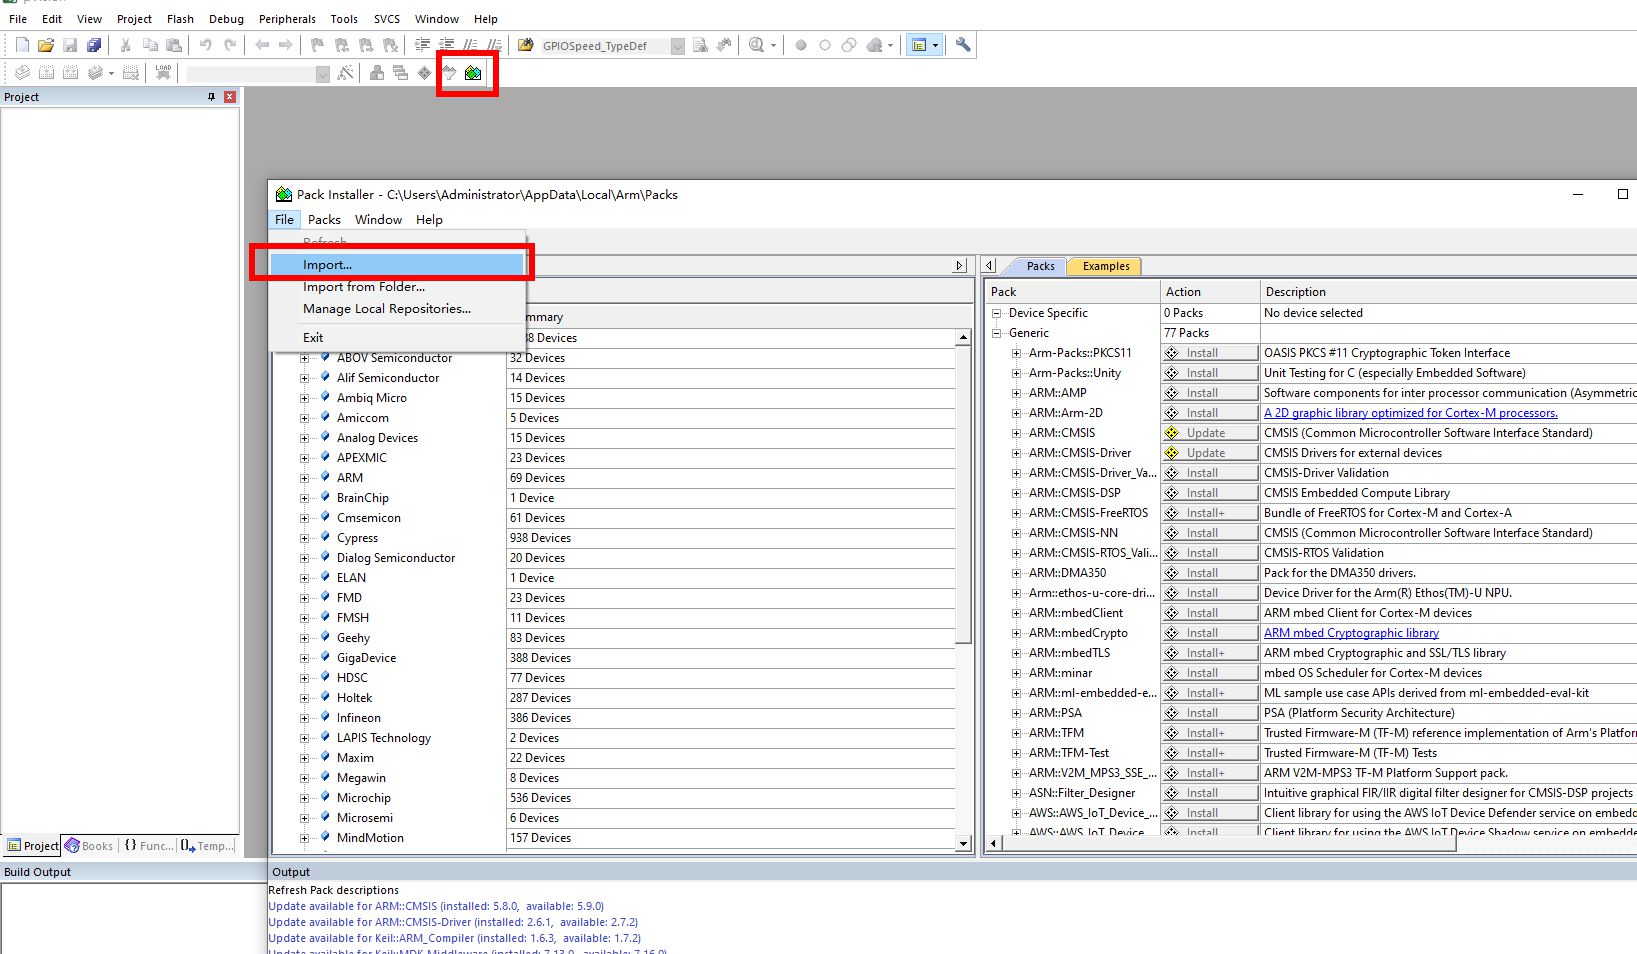The height and width of the screenshot is (954, 1637).
Task: Open the GPIOSpeed_TypeDef search dropdown
Action: [x=678, y=45]
